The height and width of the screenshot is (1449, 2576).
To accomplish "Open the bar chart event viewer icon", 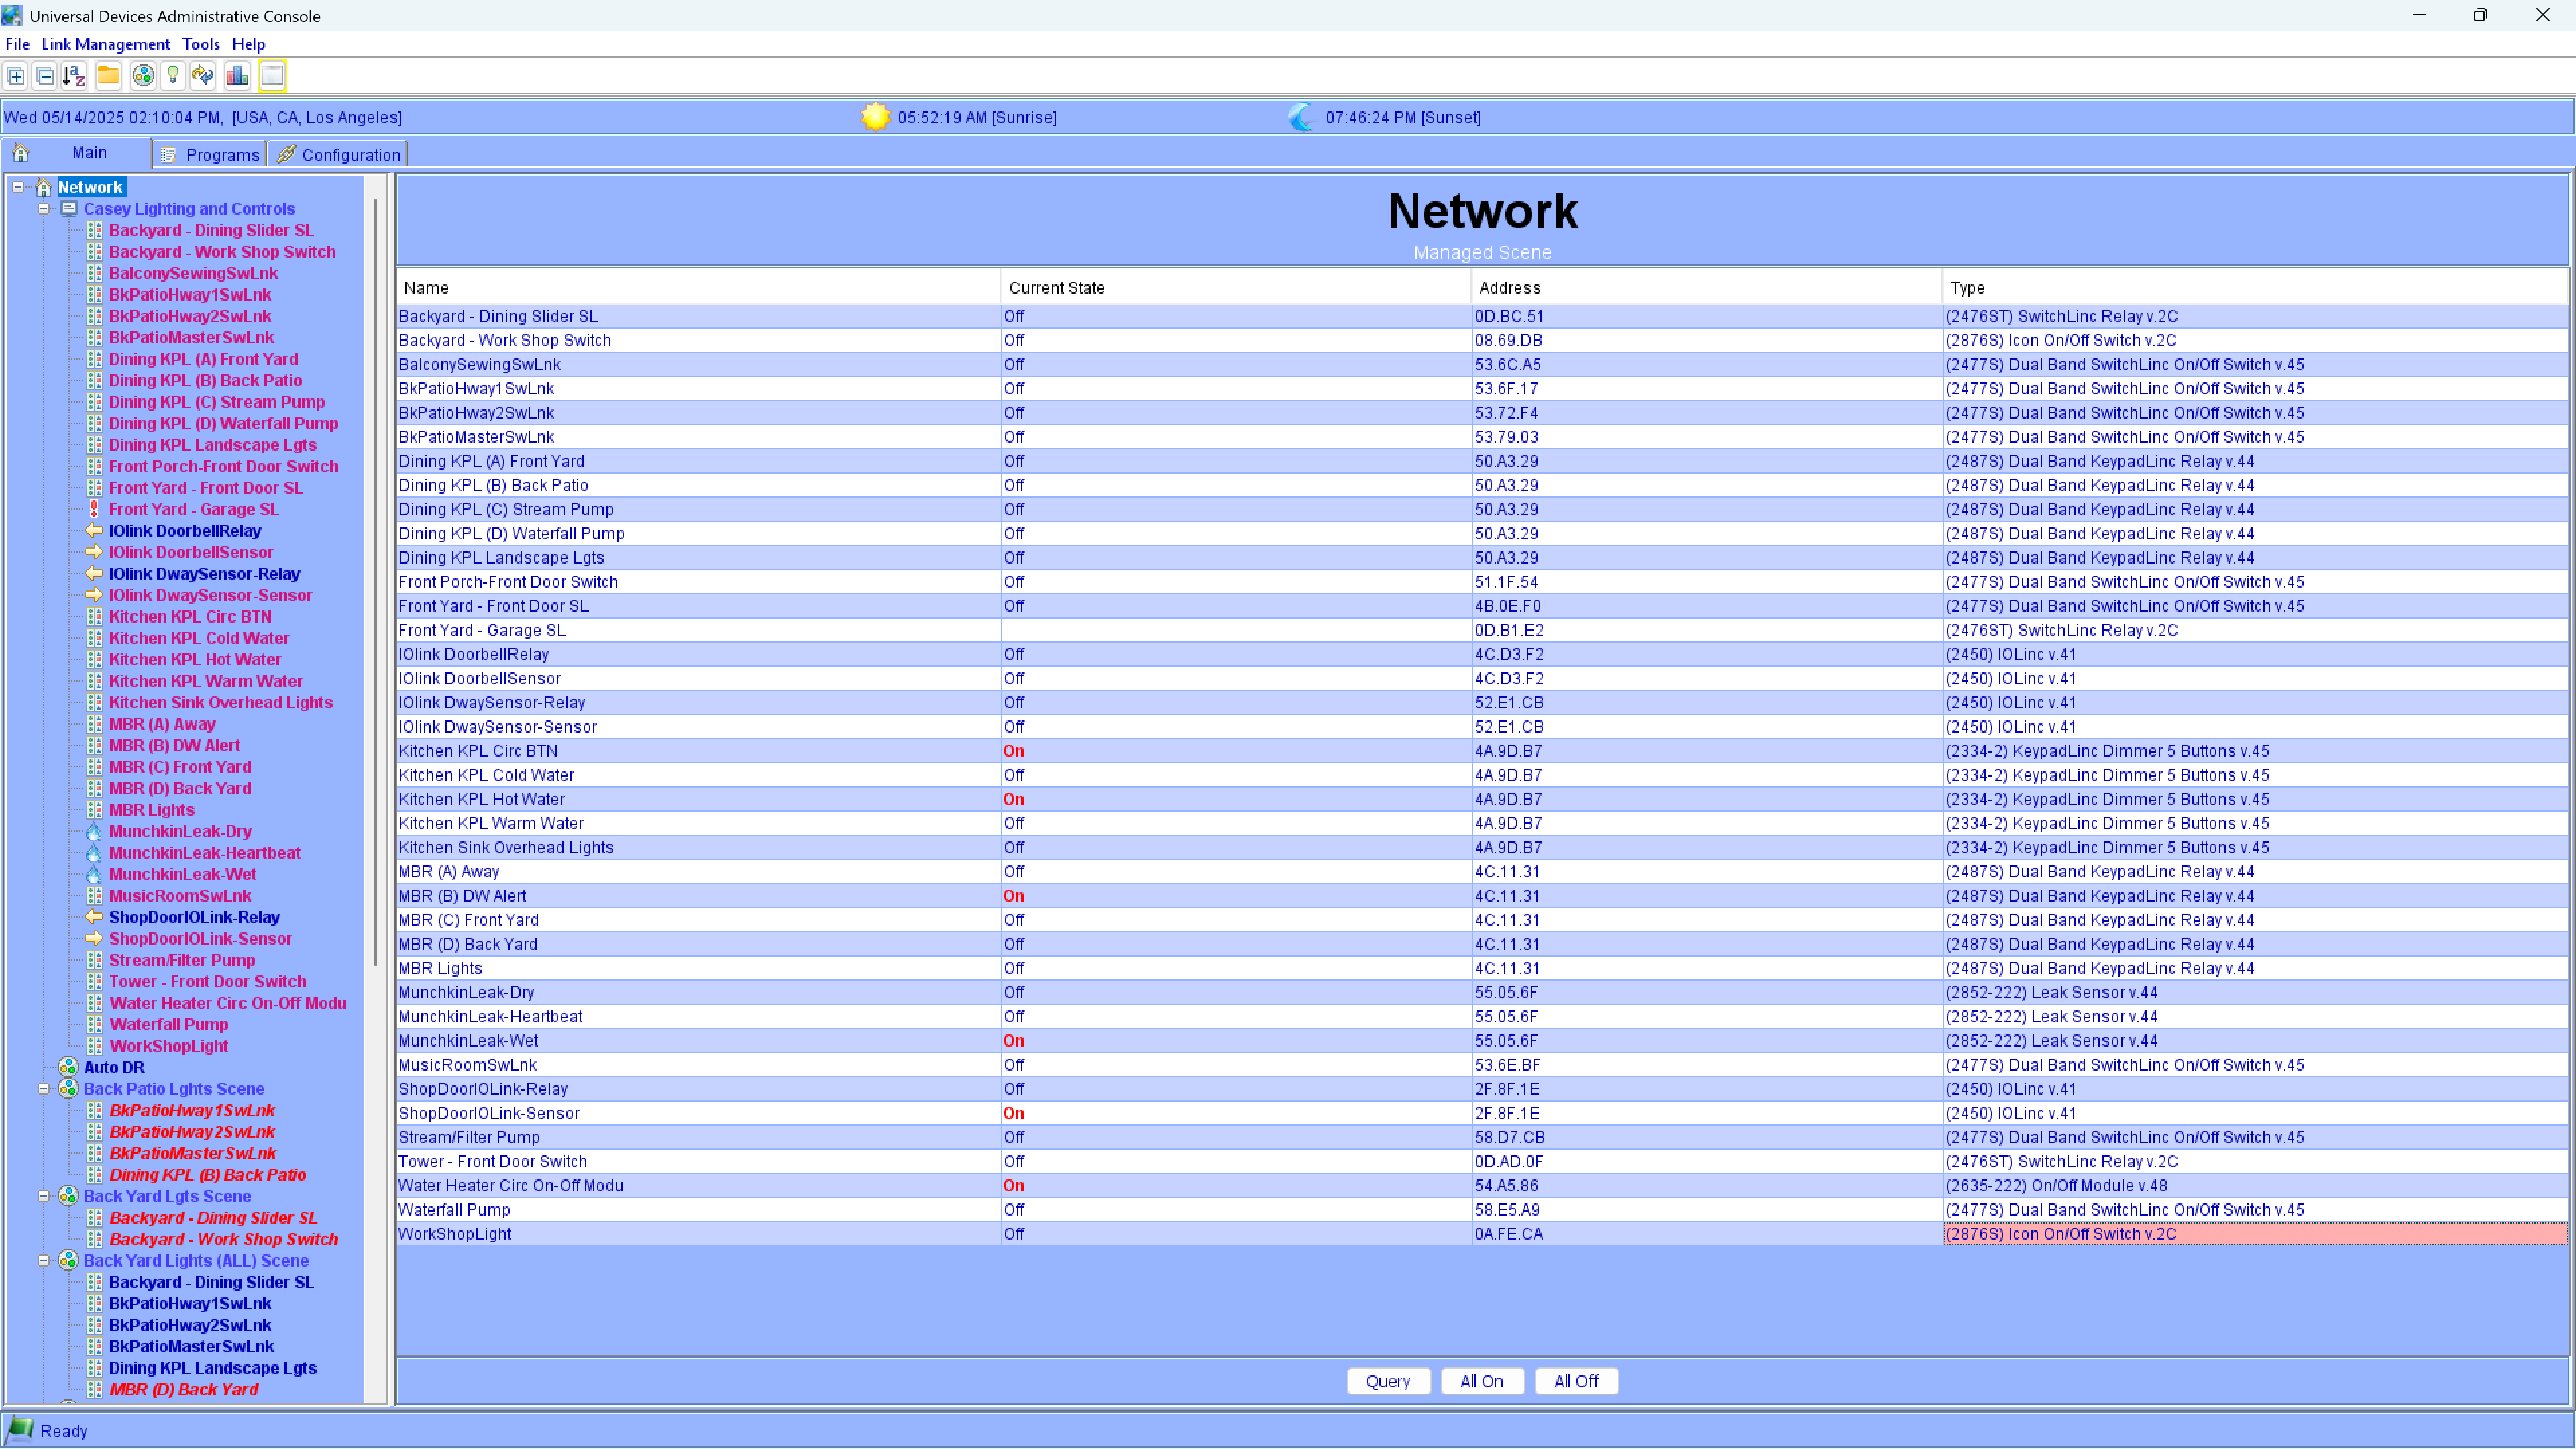I will [237, 76].
